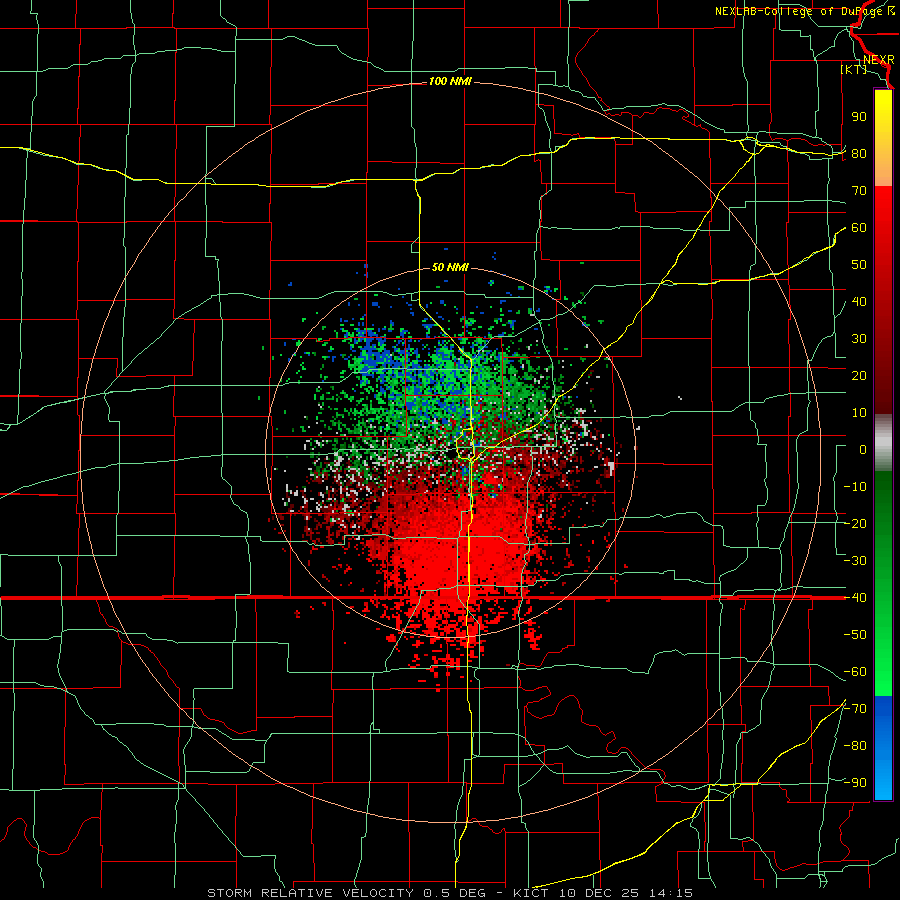Click the "14:15" time stamp
Viewport: 900px width, 900px height.
(x=670, y=893)
